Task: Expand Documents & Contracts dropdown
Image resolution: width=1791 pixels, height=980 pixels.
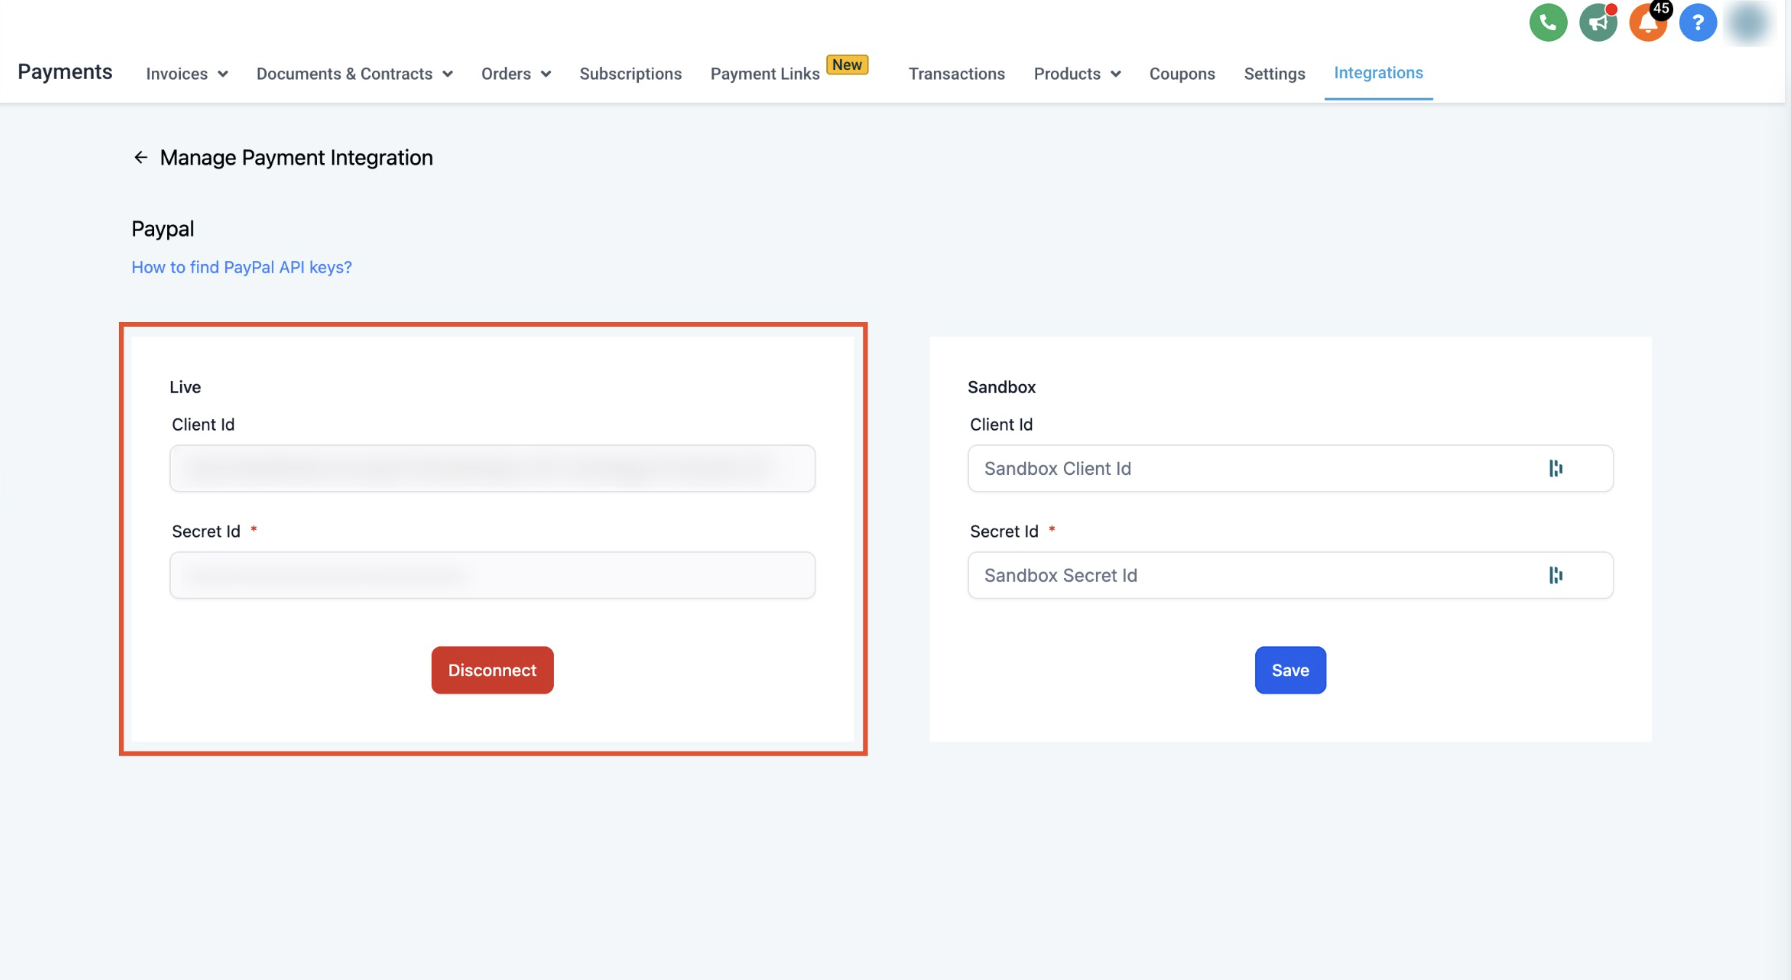Action: [x=354, y=74]
